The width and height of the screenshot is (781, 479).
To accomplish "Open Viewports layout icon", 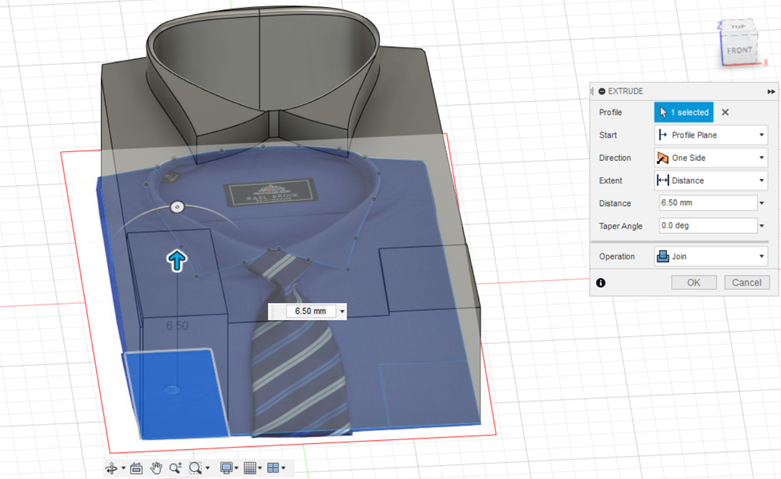I will point(274,467).
